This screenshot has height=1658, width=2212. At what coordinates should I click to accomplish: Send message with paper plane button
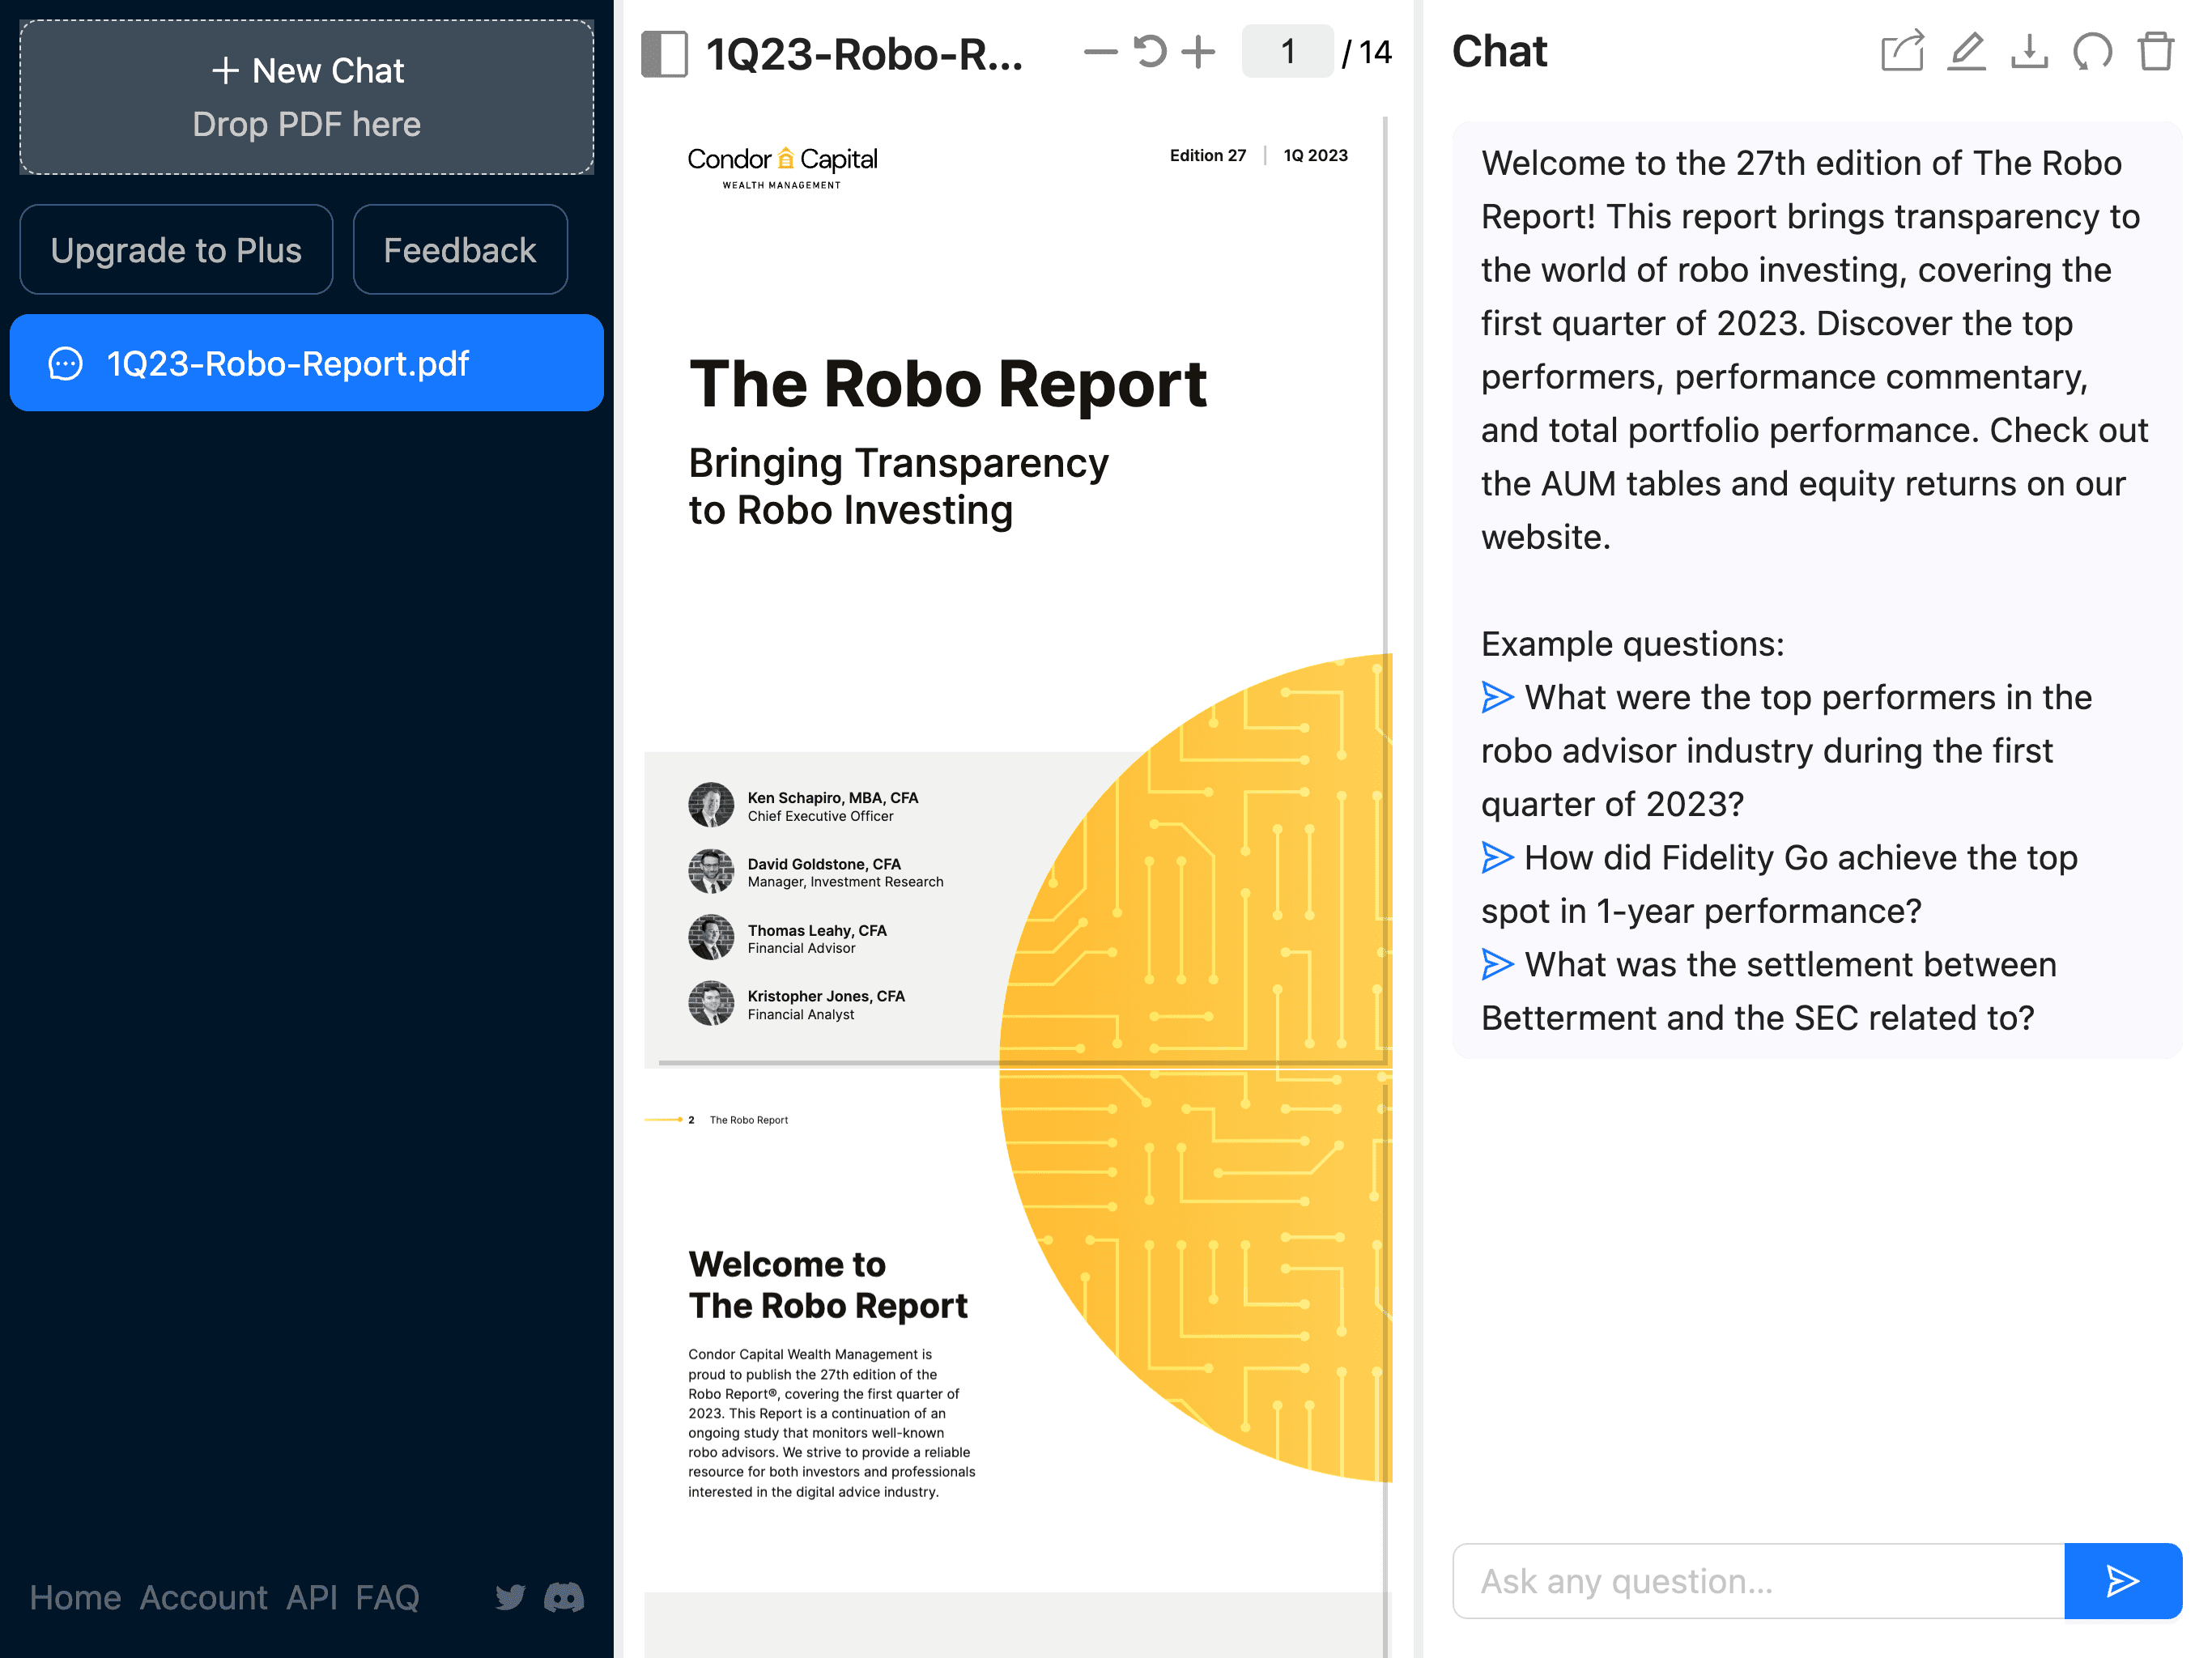(2122, 1581)
